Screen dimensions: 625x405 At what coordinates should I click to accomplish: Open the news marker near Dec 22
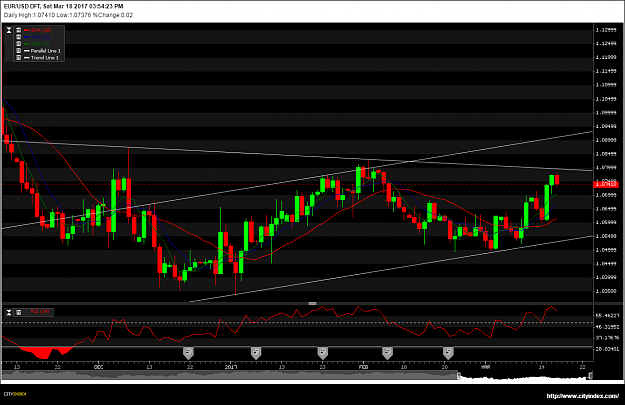[188, 353]
